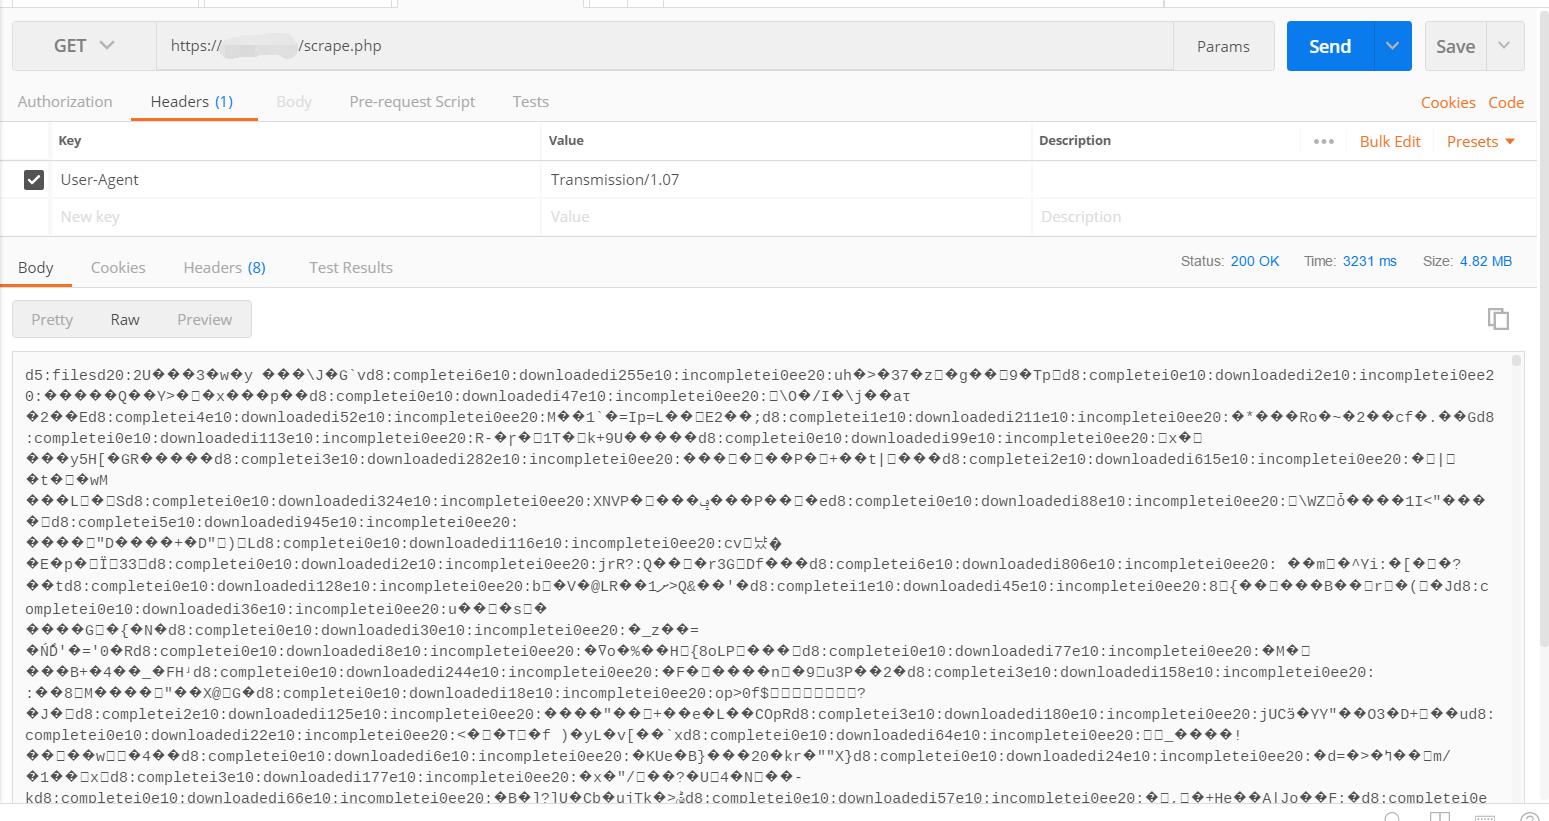Switch response view to Raw
The height and width of the screenshot is (821, 1549).
125,319
